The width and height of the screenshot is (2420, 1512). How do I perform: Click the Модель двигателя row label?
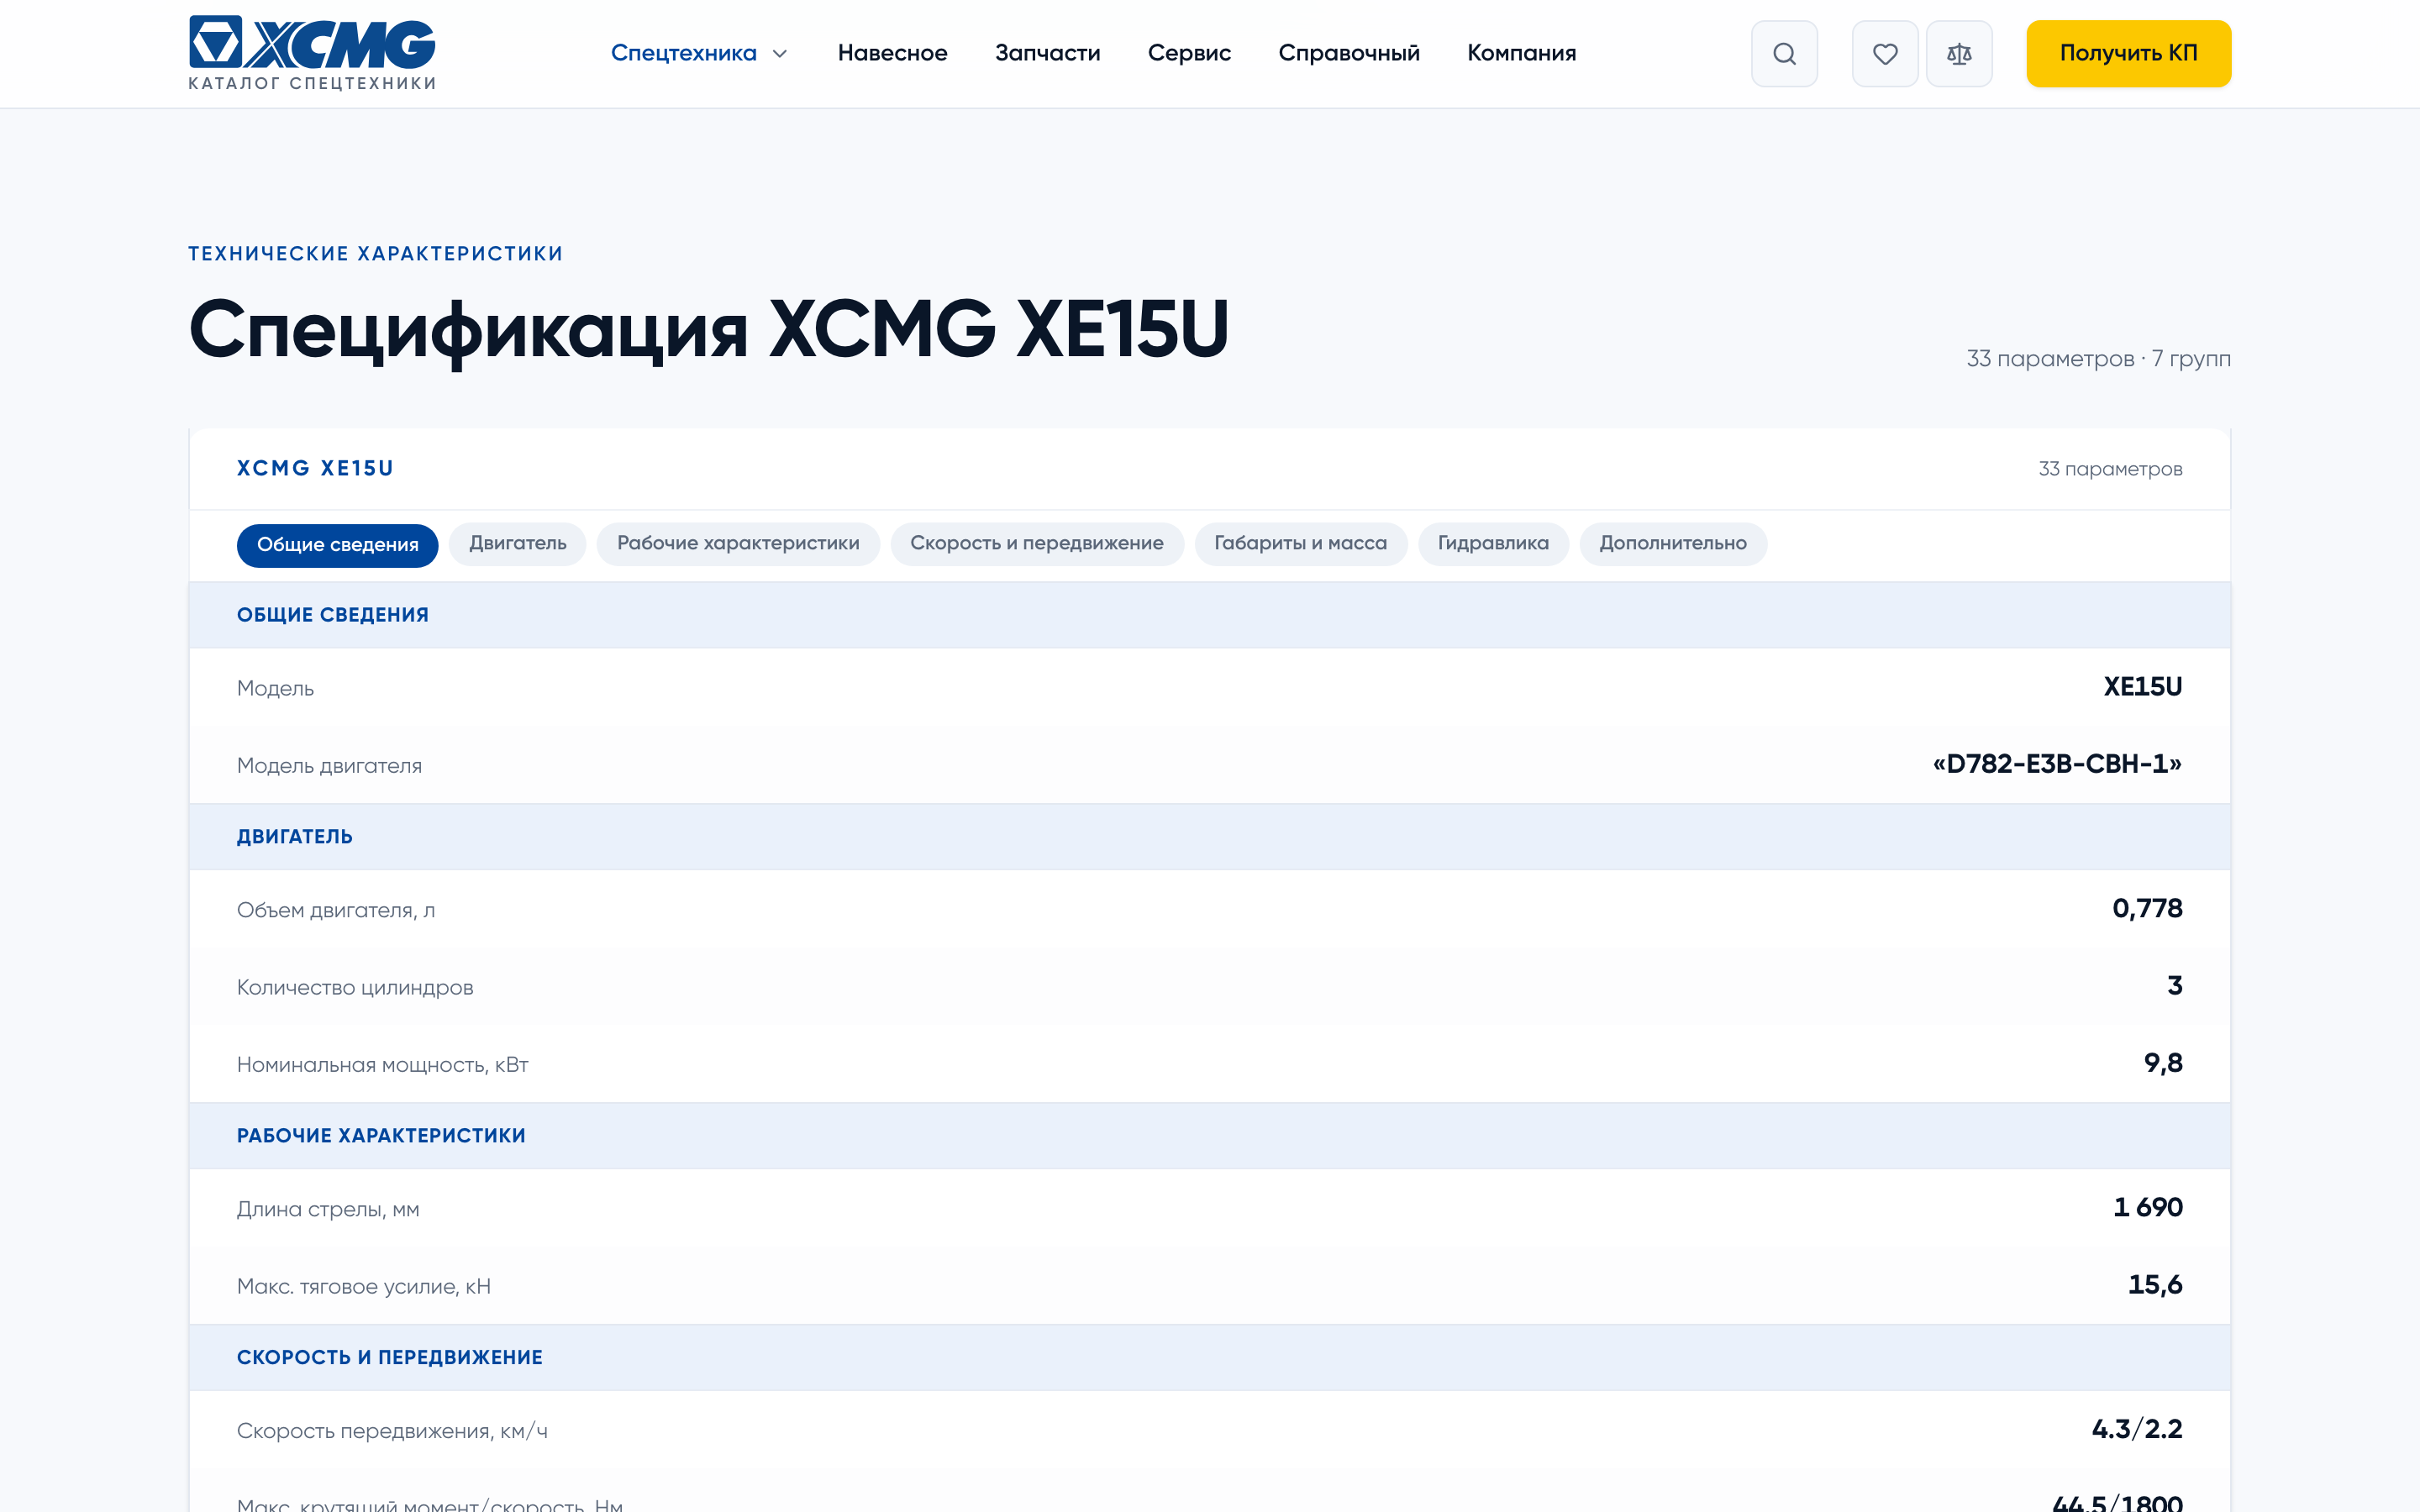tap(329, 766)
